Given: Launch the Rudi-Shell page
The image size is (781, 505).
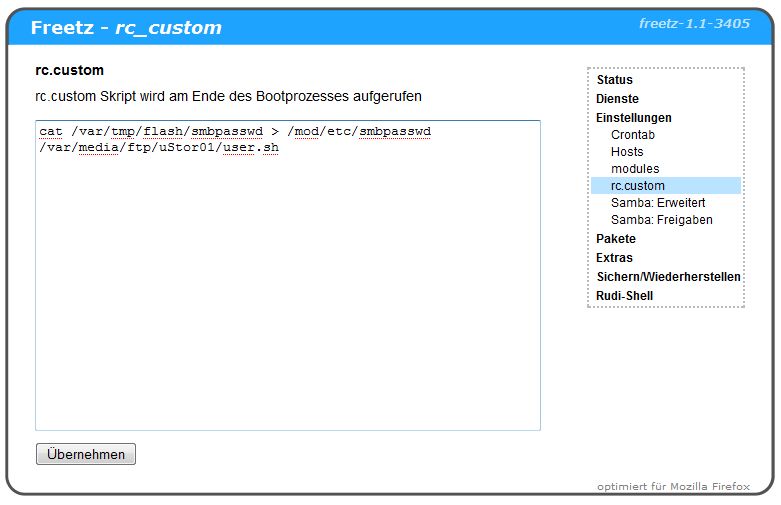Looking at the screenshot, I should point(624,296).
